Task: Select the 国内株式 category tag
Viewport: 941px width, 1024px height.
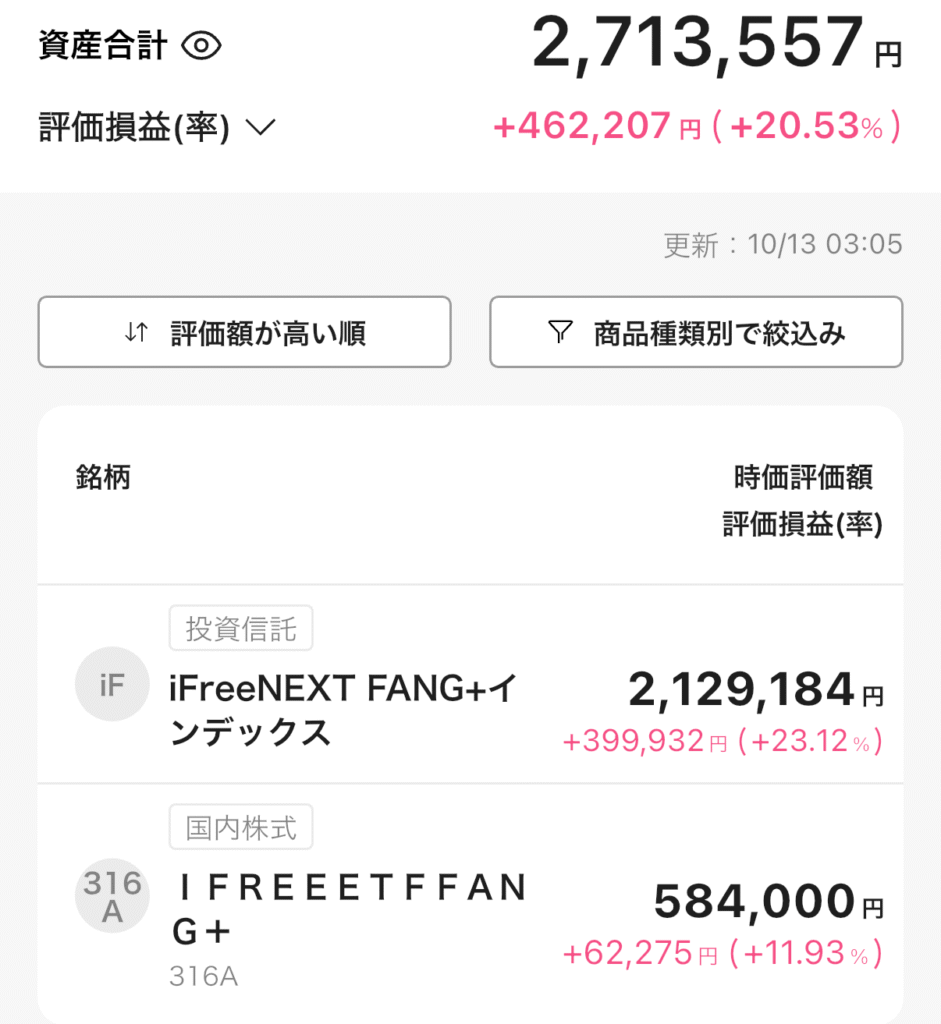Action: tap(241, 827)
